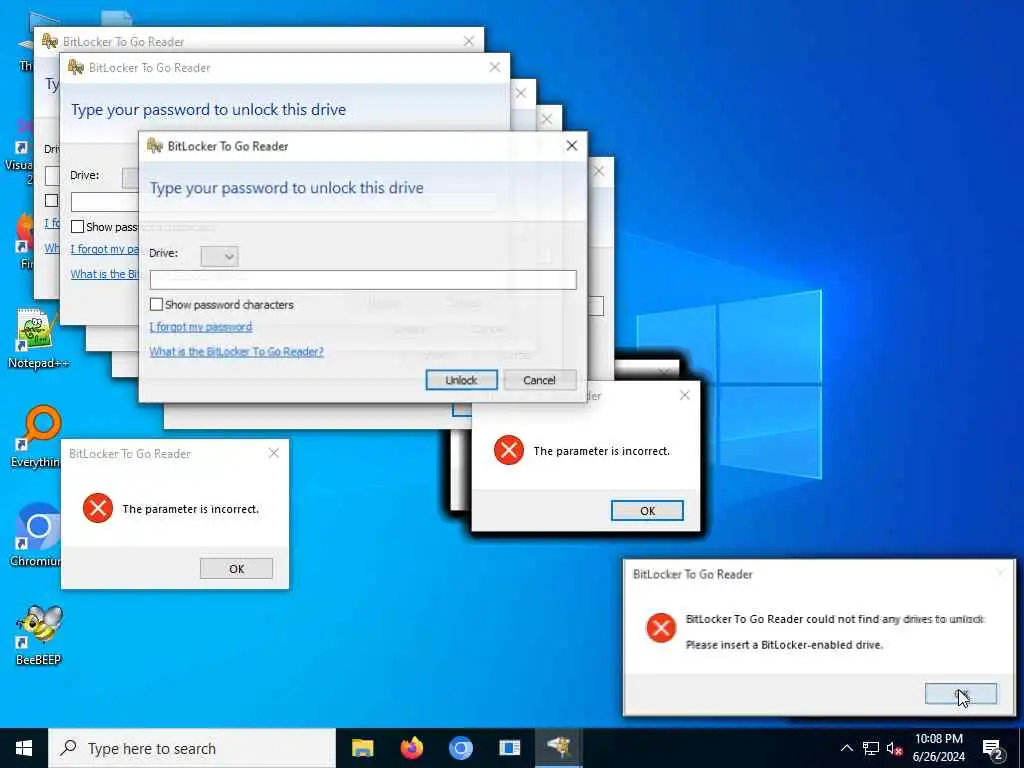Open Firefox from the taskbar
Viewport: 1024px width, 768px height.
411,748
